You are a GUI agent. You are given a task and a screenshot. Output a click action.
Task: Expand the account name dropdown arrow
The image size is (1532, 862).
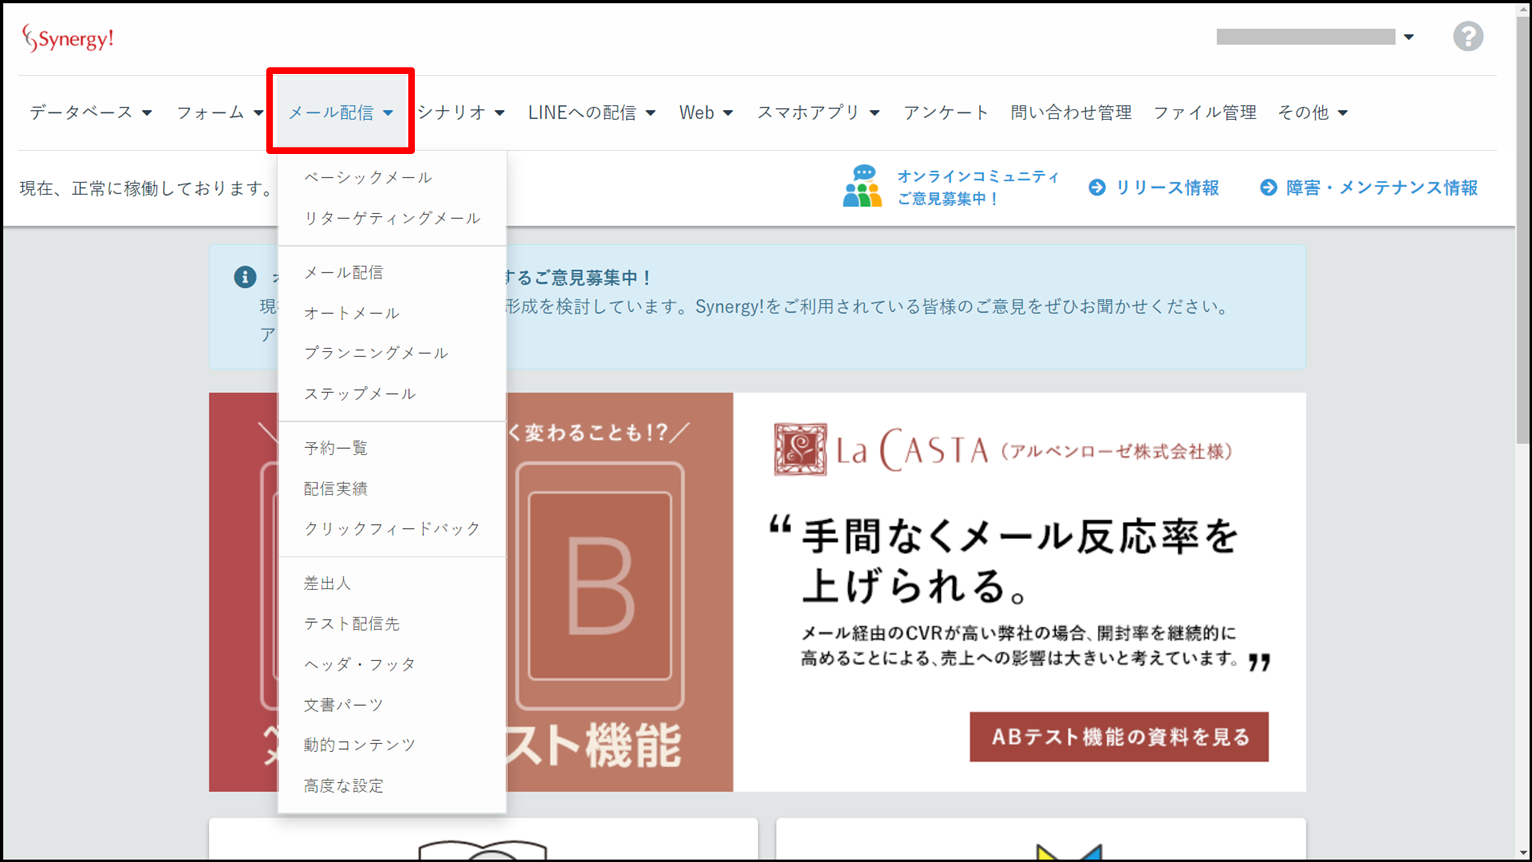[x=1408, y=37]
